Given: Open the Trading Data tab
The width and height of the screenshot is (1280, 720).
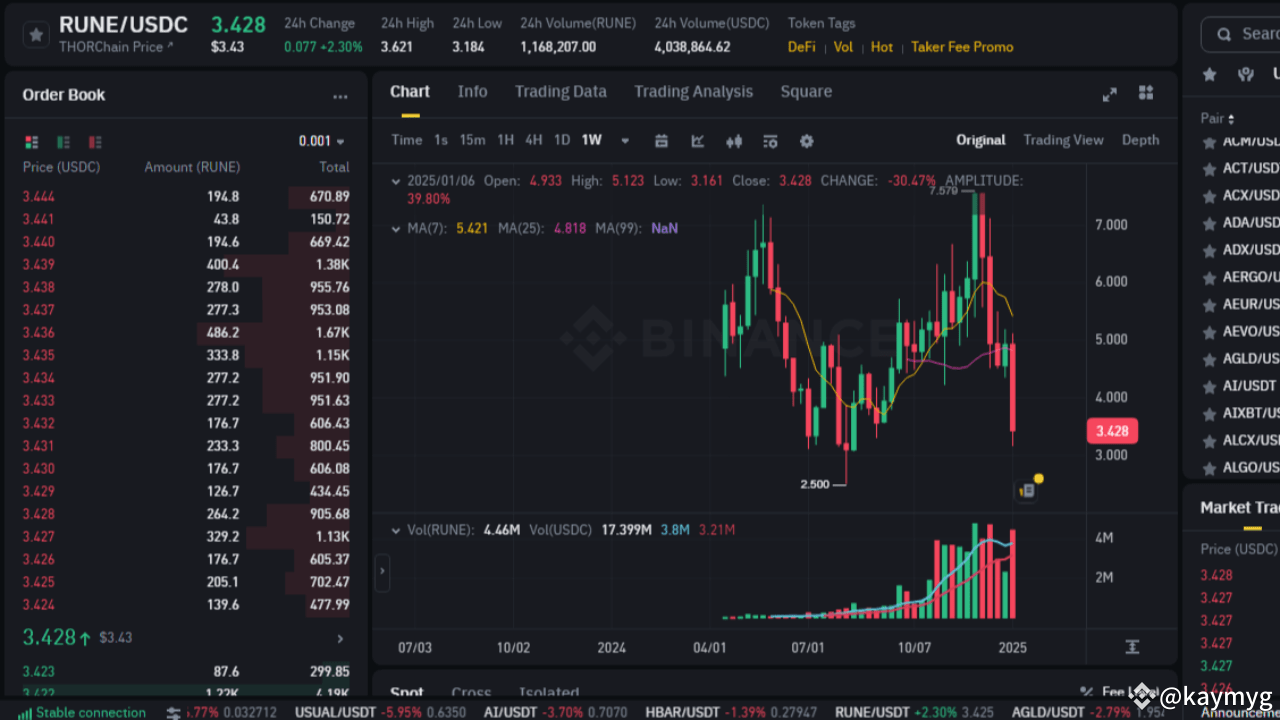Looking at the screenshot, I should click(x=560, y=92).
